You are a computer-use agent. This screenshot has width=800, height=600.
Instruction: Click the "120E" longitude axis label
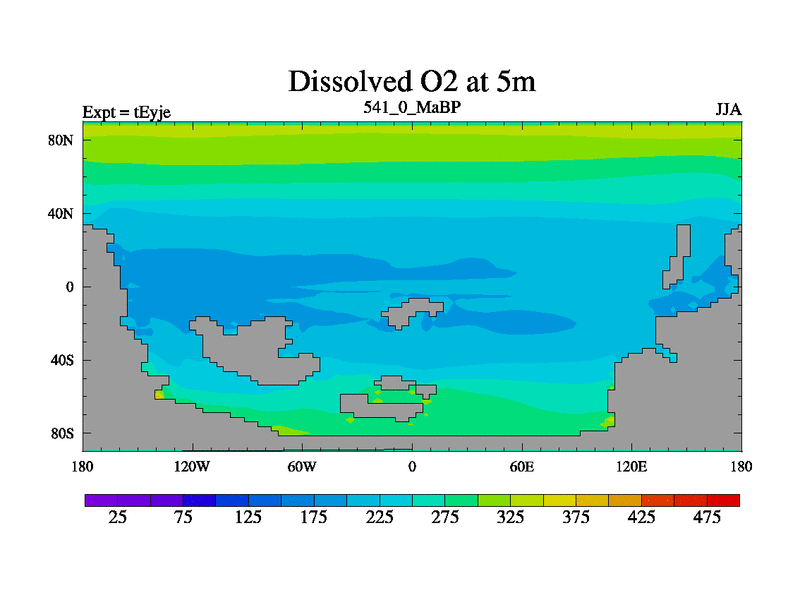(631, 466)
